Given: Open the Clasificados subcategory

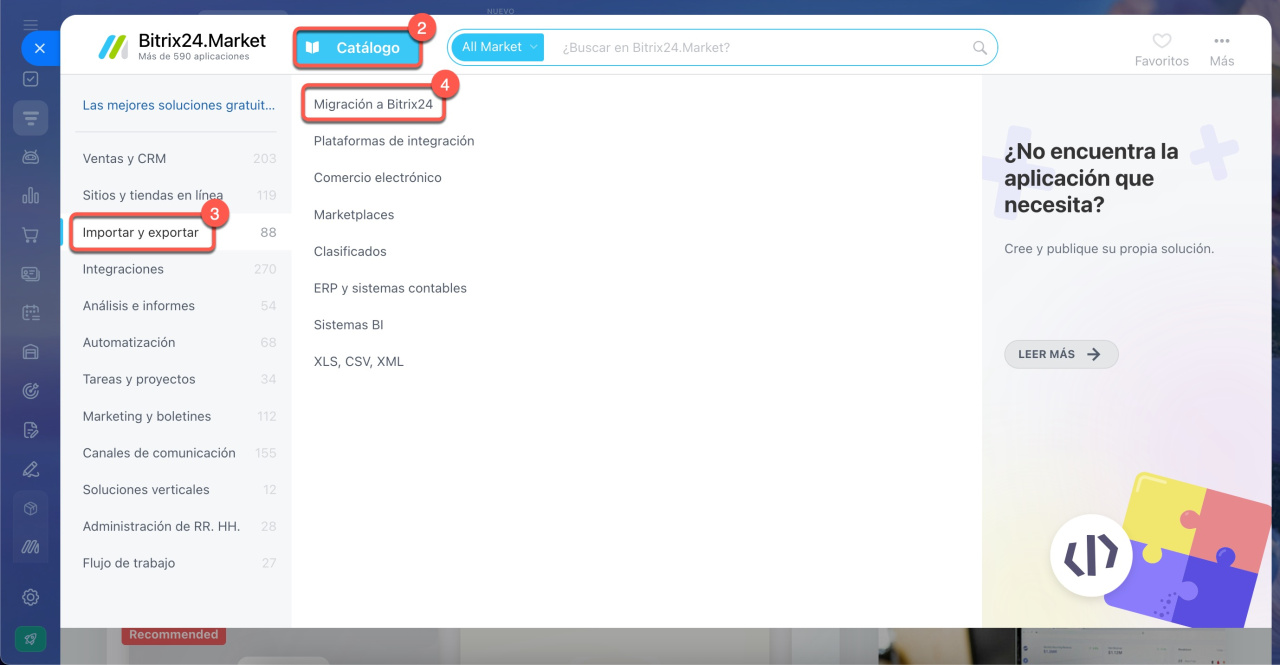Looking at the screenshot, I should coord(350,252).
